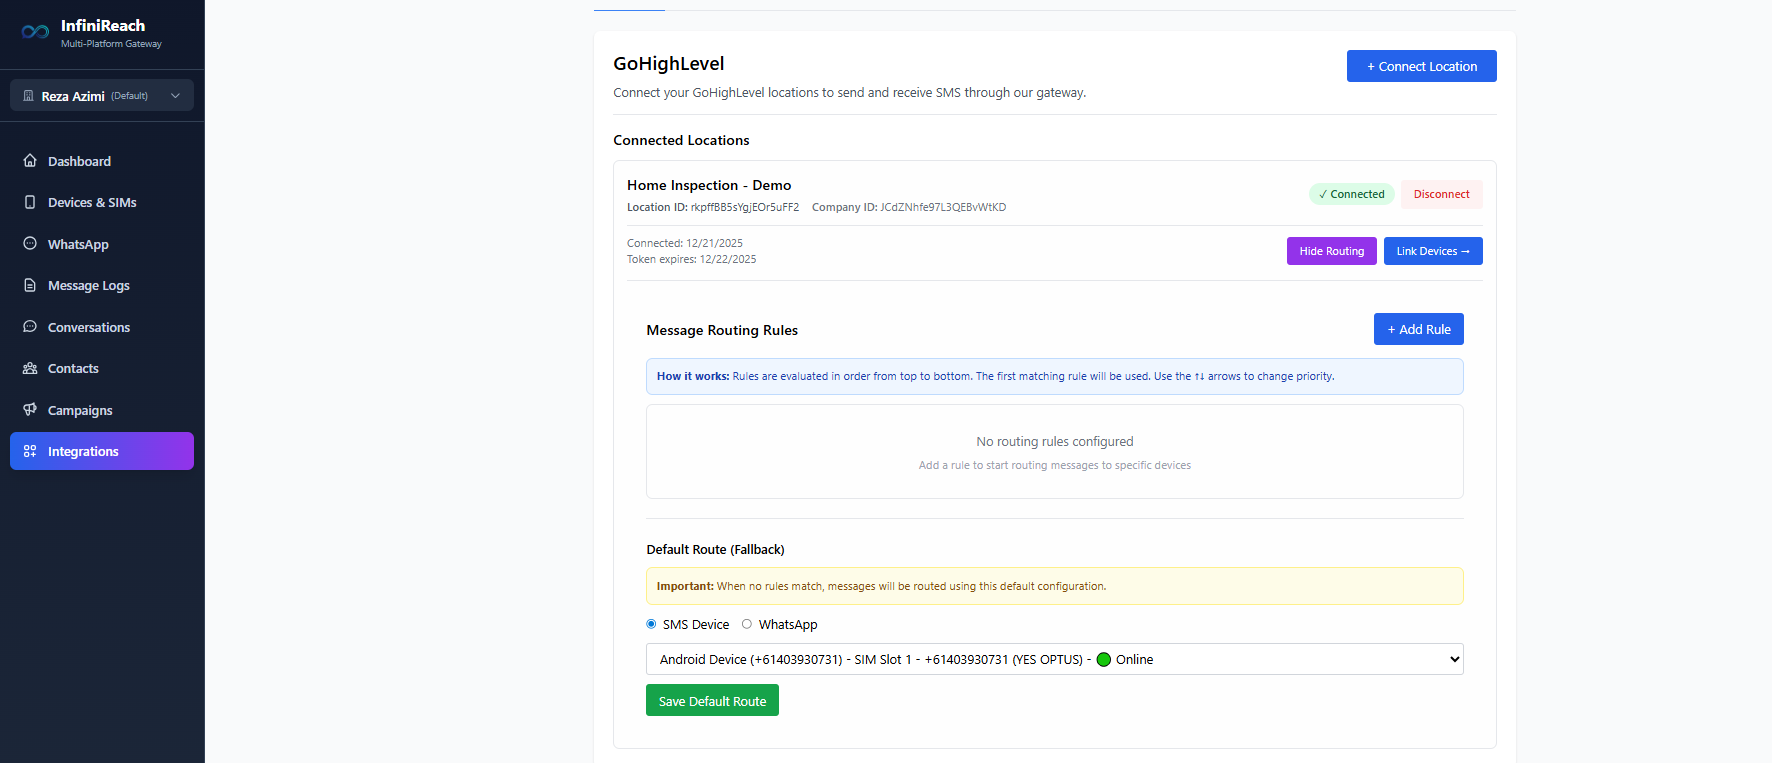1772x763 pixels.
Task: Select the SMS Device radio option
Action: 652,624
